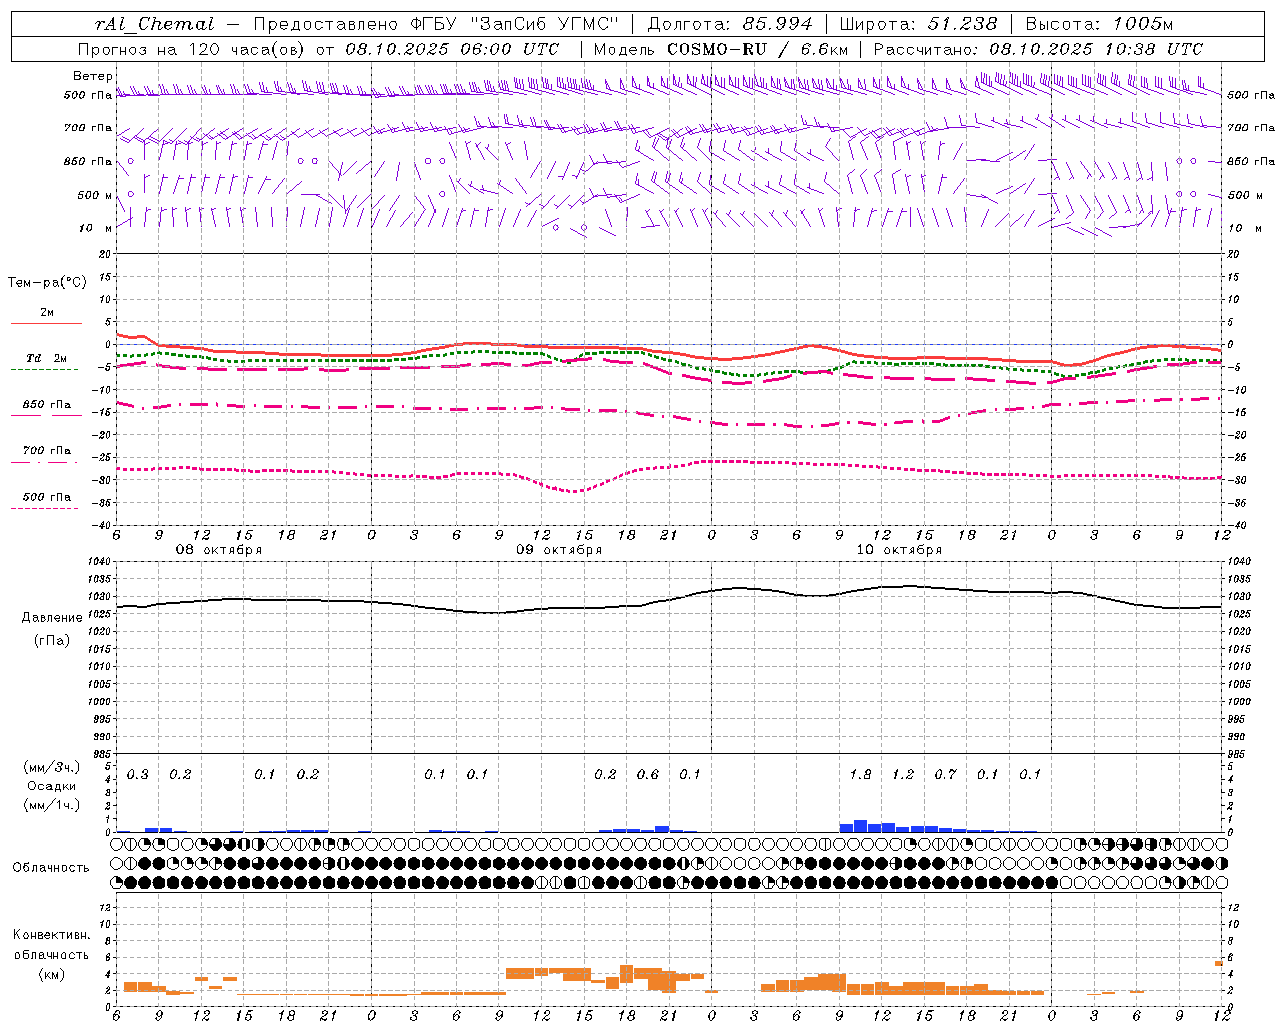Click precipitation value "1.8"
Image resolution: width=1280 pixels, height=1024 pixels.
pos(860,774)
